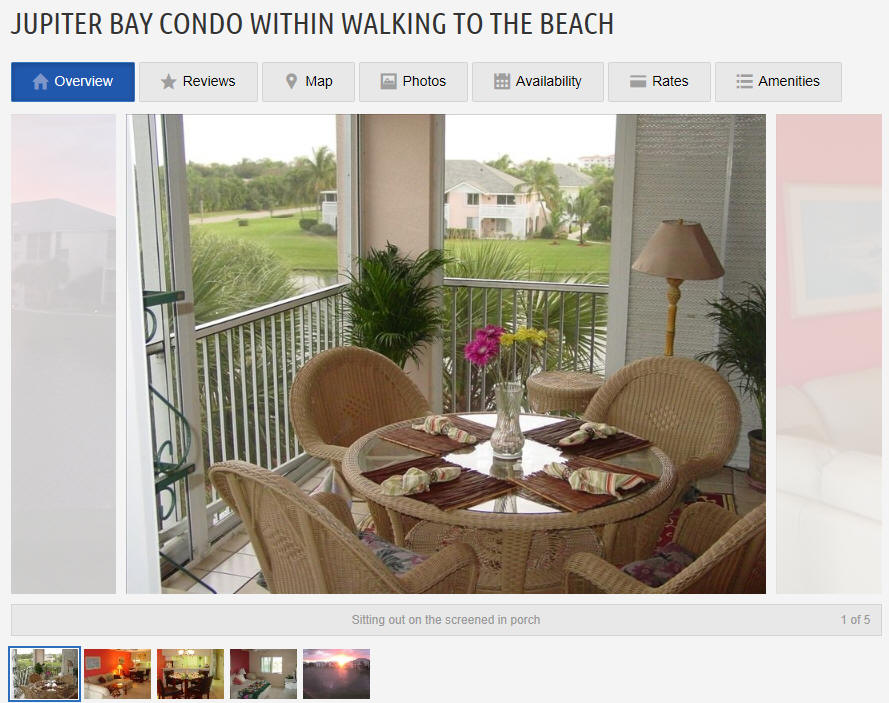Select the orange living room thumbnail
This screenshot has height=703, width=889.
click(x=117, y=674)
